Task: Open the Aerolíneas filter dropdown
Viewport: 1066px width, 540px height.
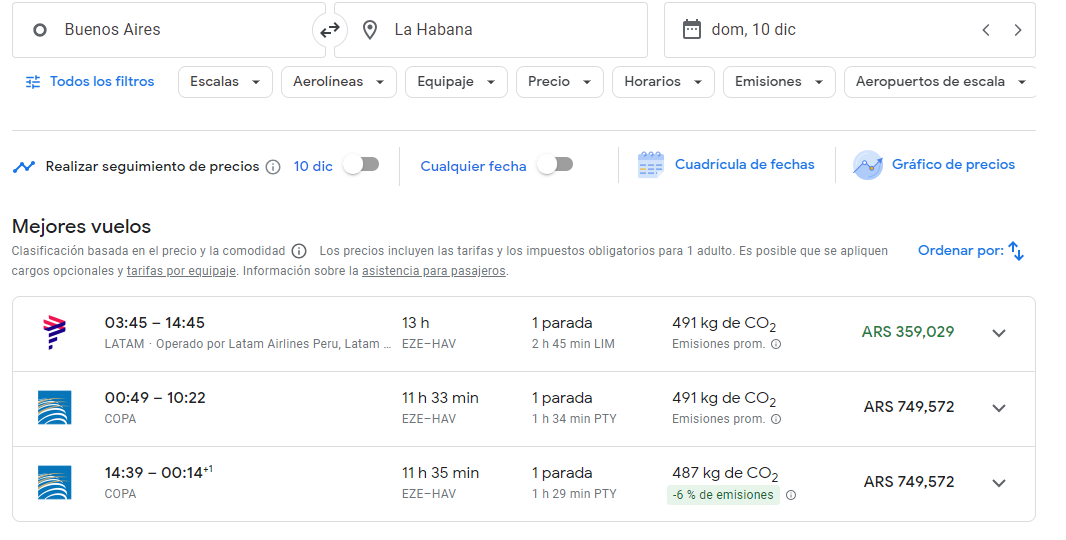Action: coord(338,82)
